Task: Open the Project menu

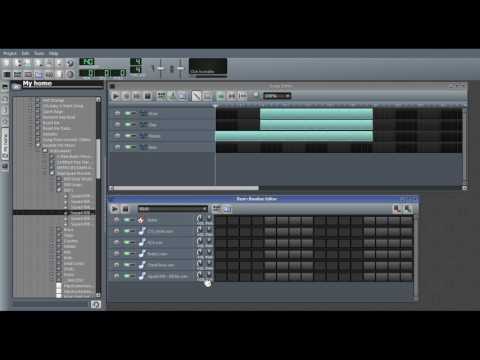Action: (x=10, y=53)
